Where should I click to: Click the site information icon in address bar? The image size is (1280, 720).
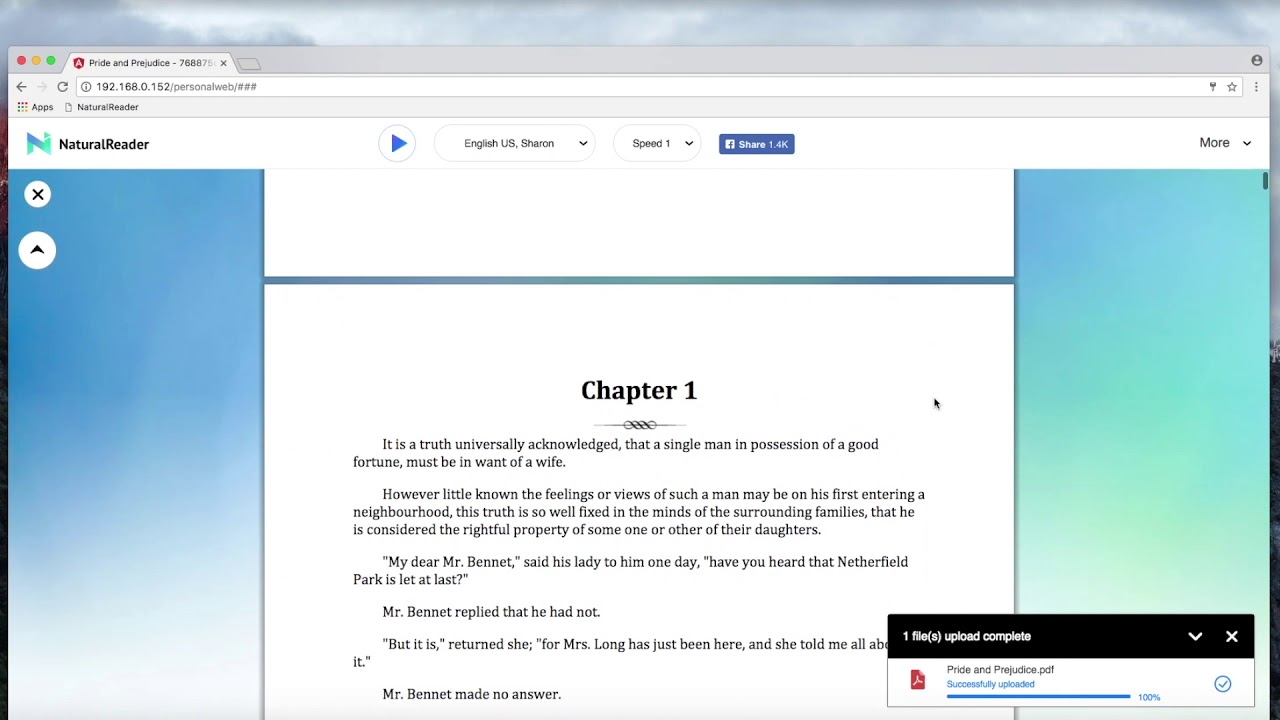coord(86,87)
